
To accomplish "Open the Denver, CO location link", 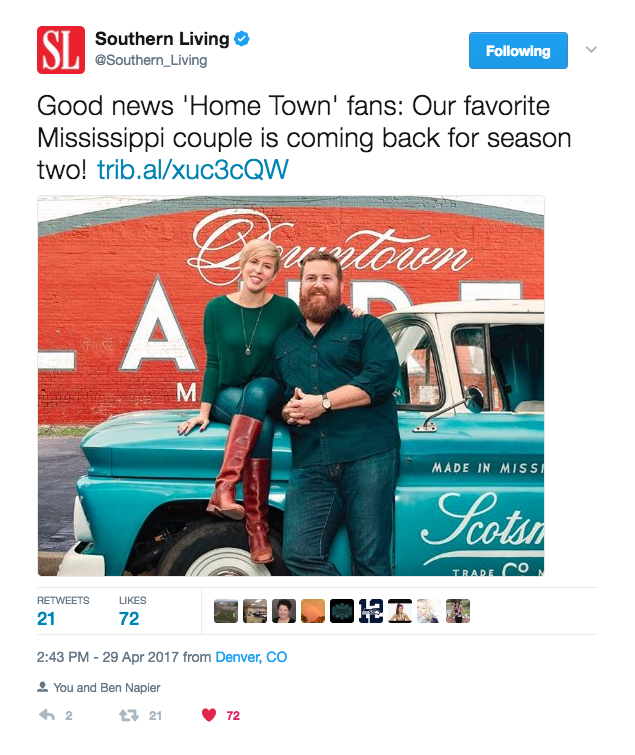I will pyautogui.click(x=251, y=657).
